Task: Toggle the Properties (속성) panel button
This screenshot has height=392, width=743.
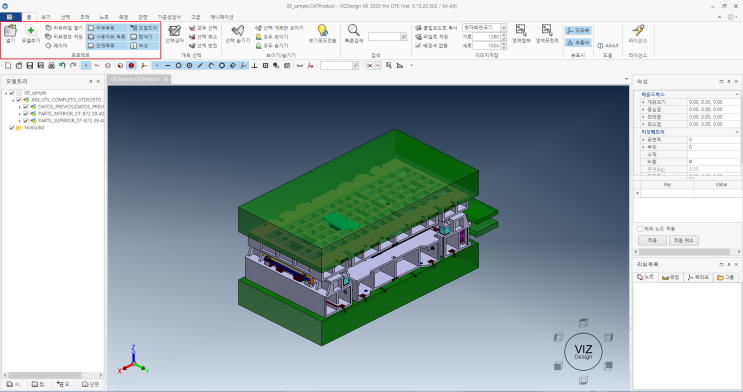Action: click(144, 46)
